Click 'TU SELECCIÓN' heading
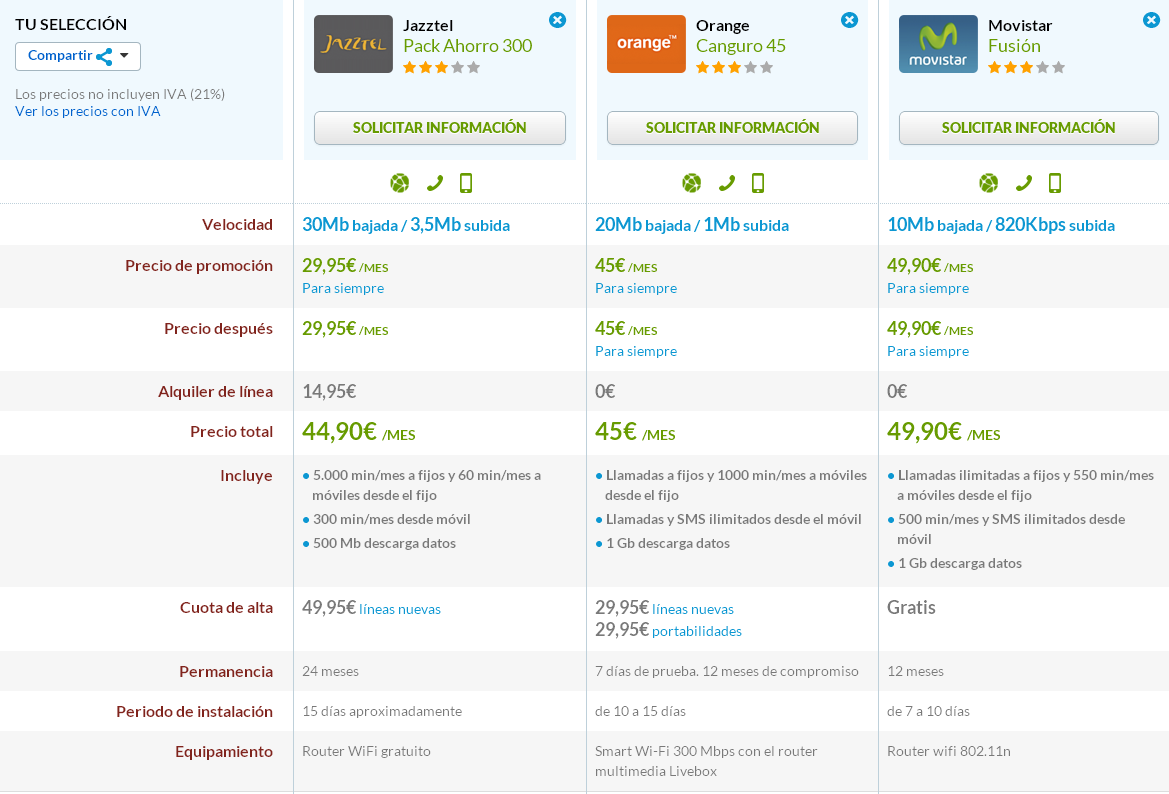The image size is (1169, 794). 71,25
